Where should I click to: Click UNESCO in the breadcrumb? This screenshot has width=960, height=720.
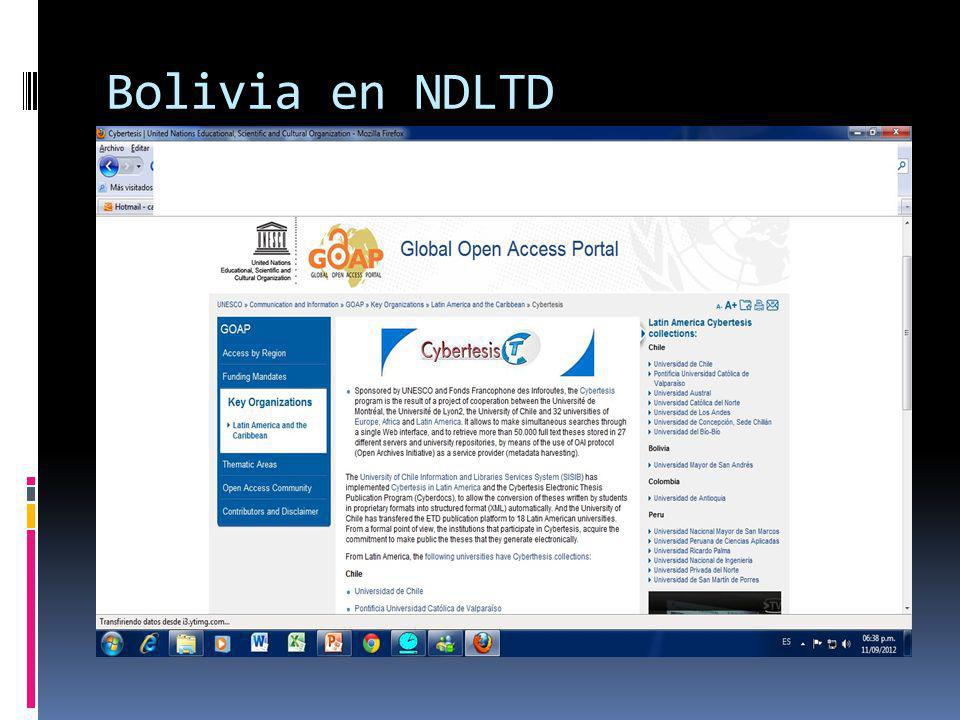[x=230, y=304]
